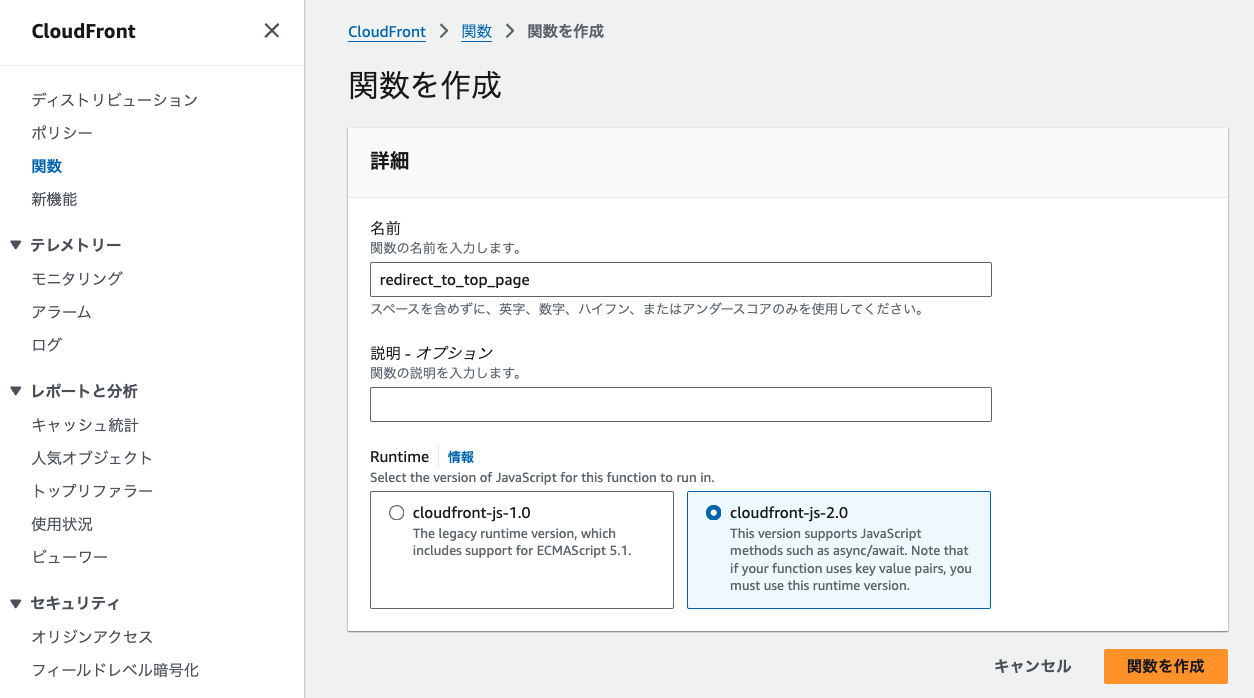The height and width of the screenshot is (698, 1254).
Task: Open アラーム page
Action: (61, 312)
